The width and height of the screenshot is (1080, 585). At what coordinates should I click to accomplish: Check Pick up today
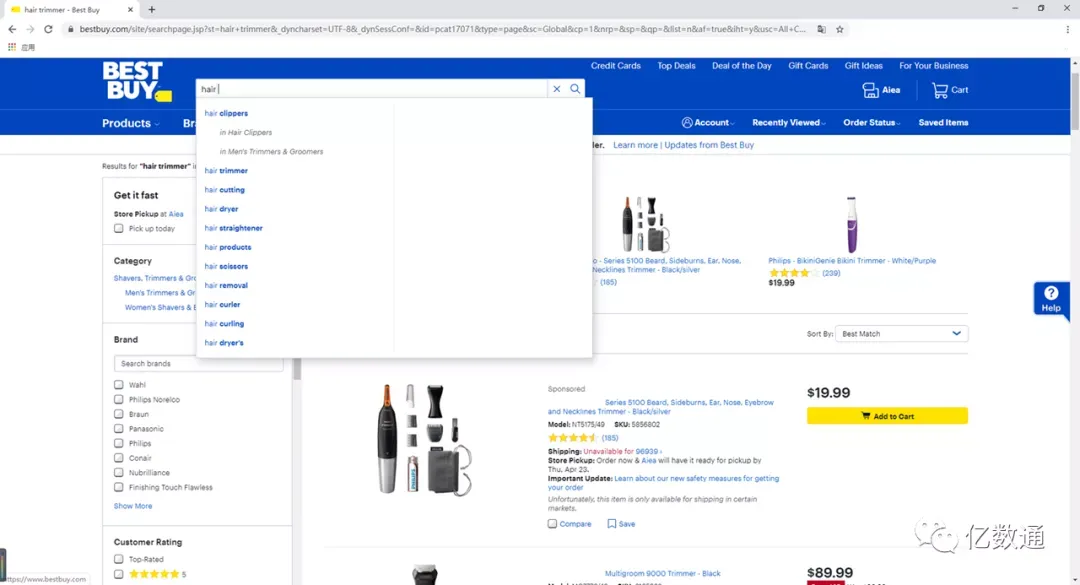[x=118, y=228]
